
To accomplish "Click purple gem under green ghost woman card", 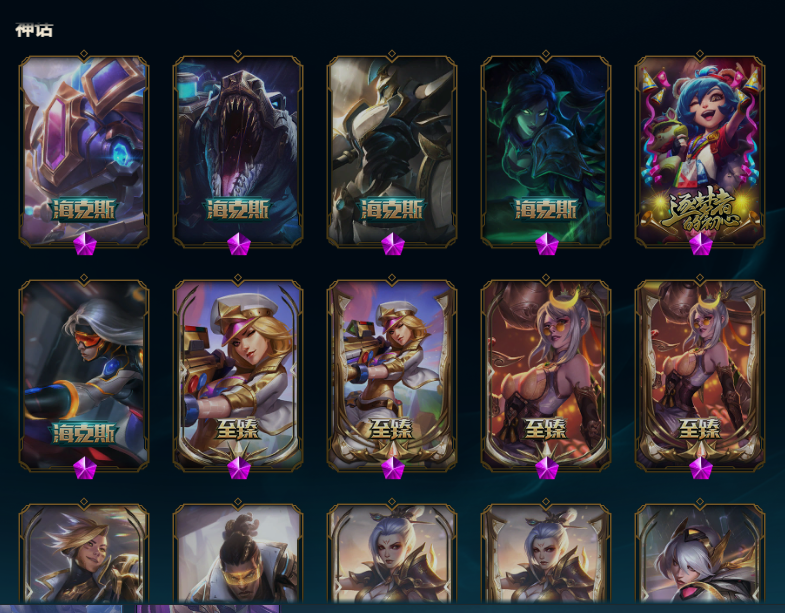I will click(x=547, y=244).
